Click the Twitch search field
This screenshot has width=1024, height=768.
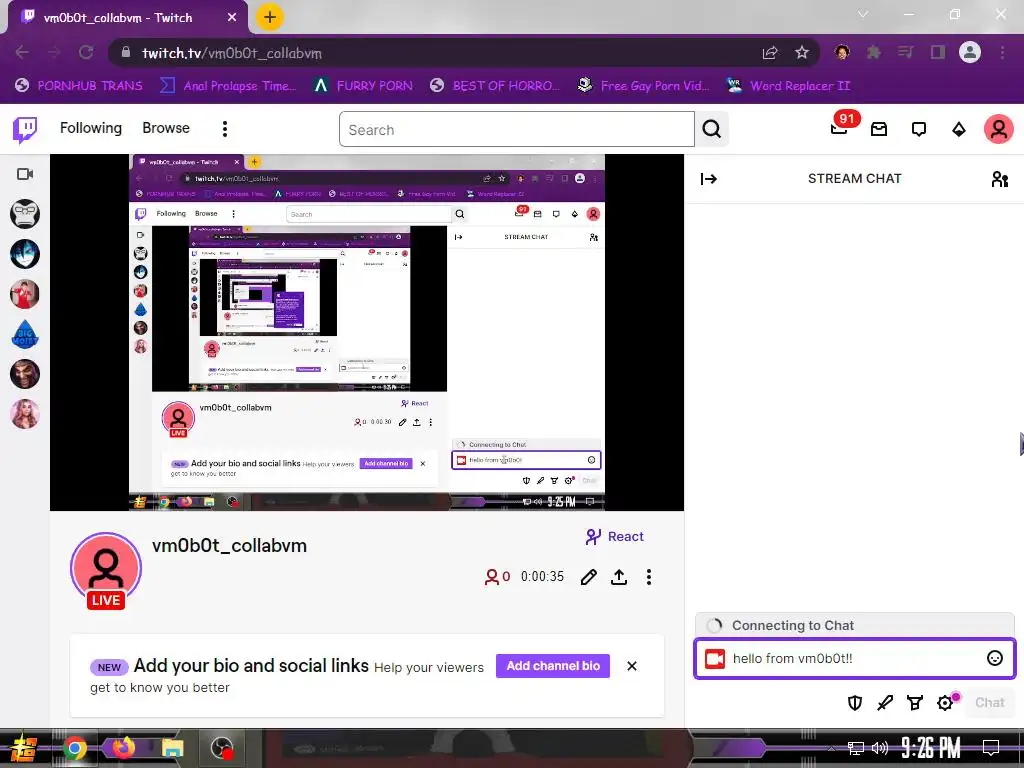coord(517,129)
